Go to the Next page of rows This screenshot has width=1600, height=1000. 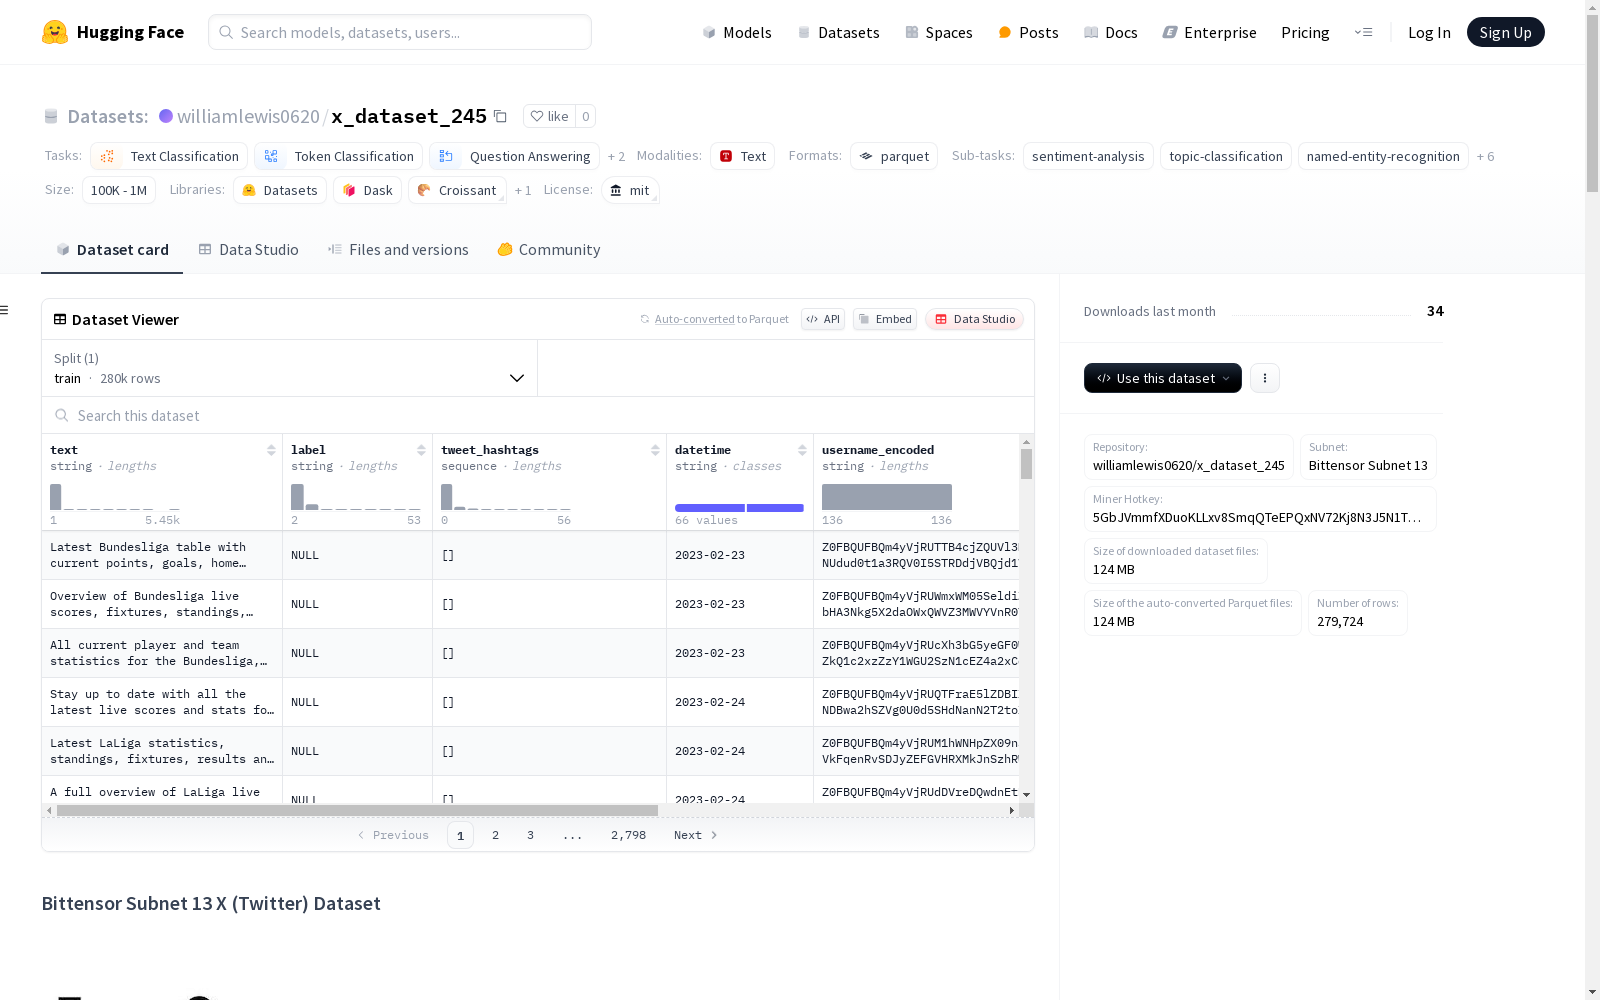[x=696, y=835]
